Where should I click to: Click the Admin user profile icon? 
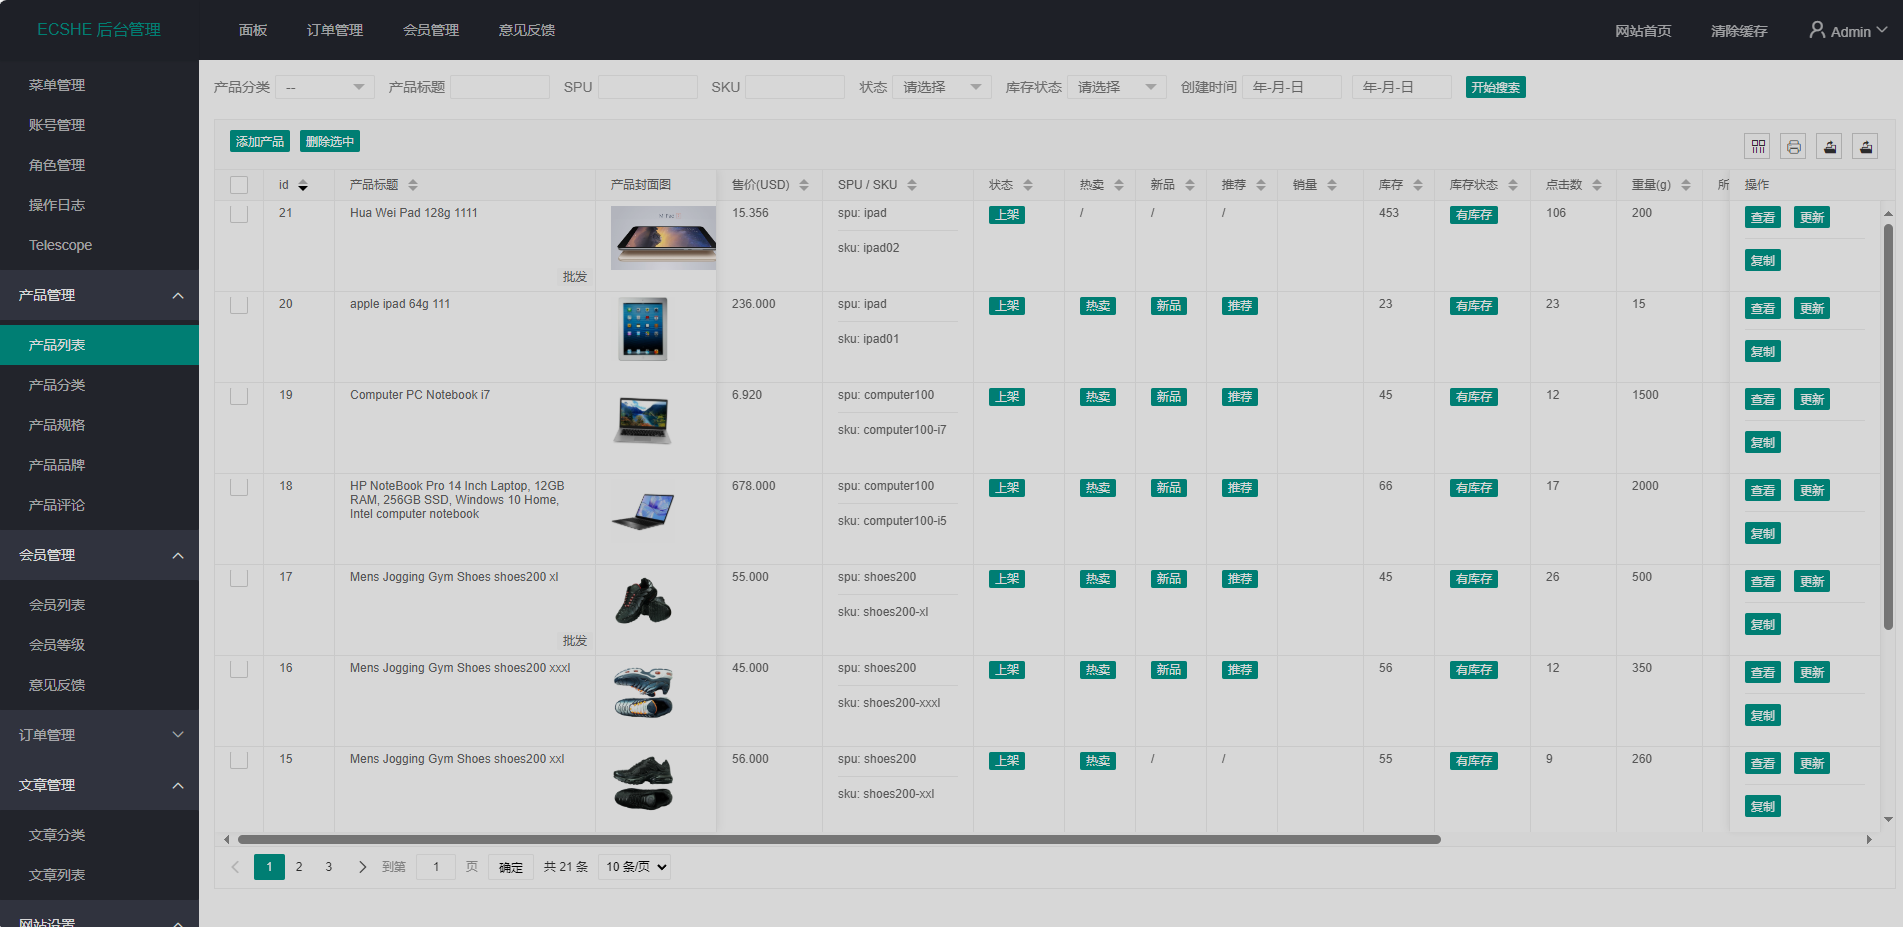coord(1817,30)
